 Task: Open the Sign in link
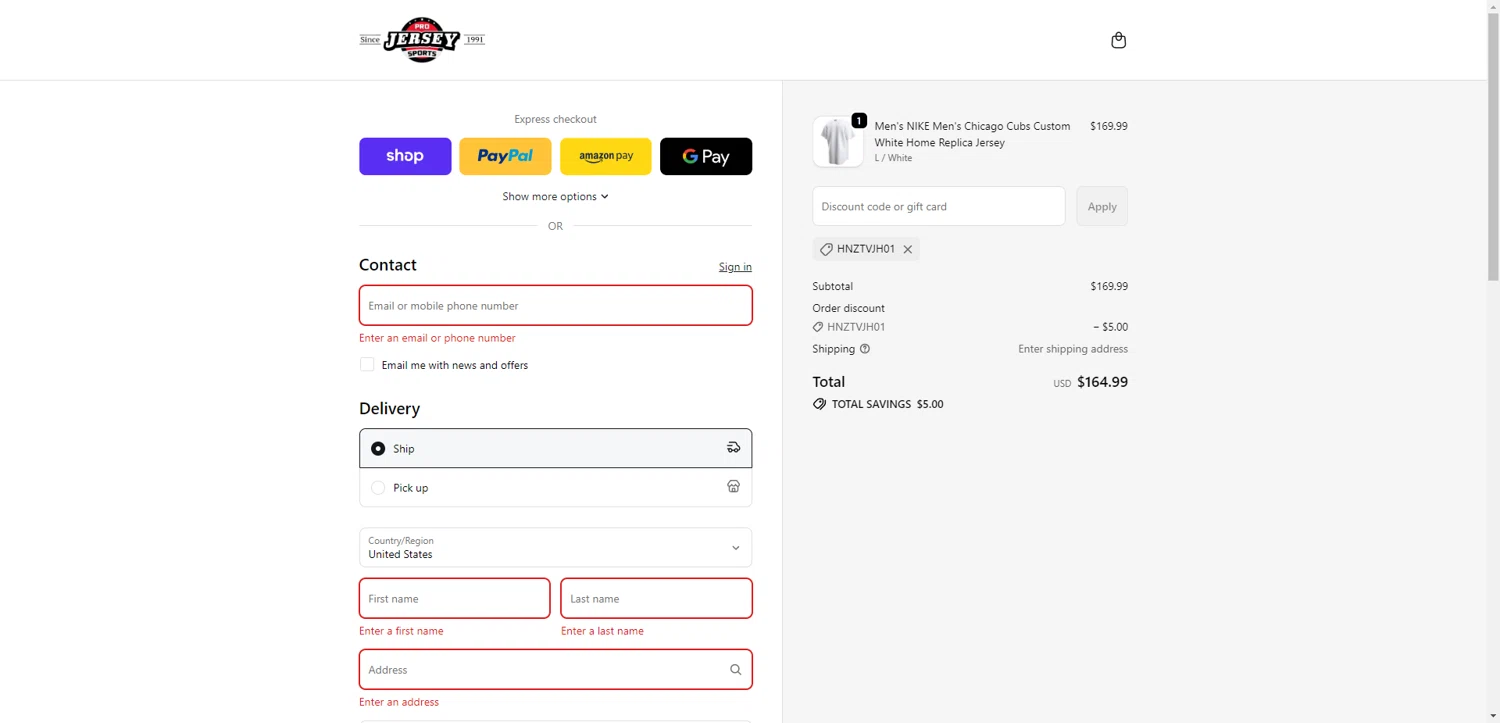(735, 267)
